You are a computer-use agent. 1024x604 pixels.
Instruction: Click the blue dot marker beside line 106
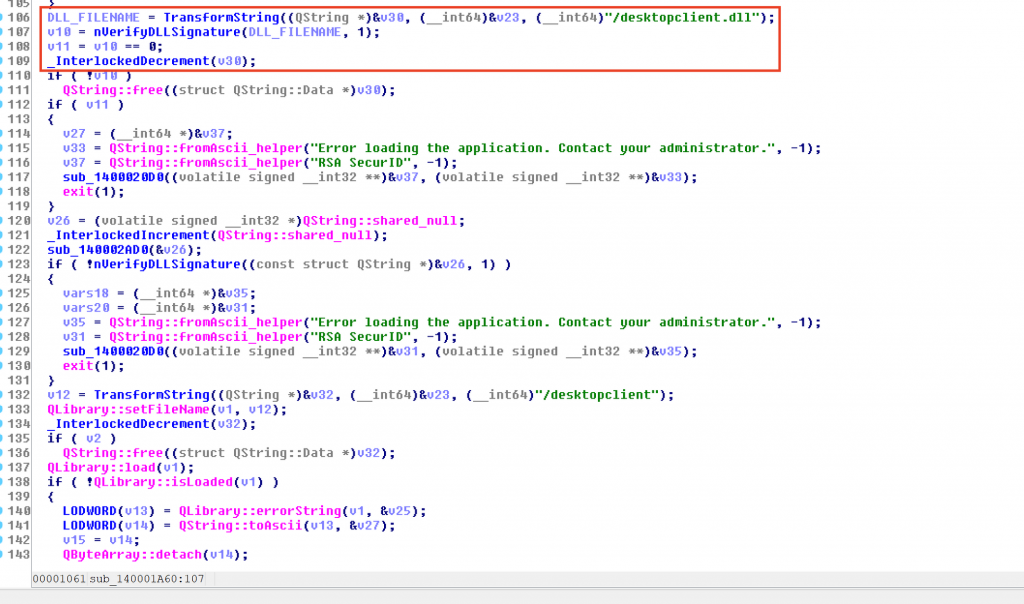coord(4,18)
